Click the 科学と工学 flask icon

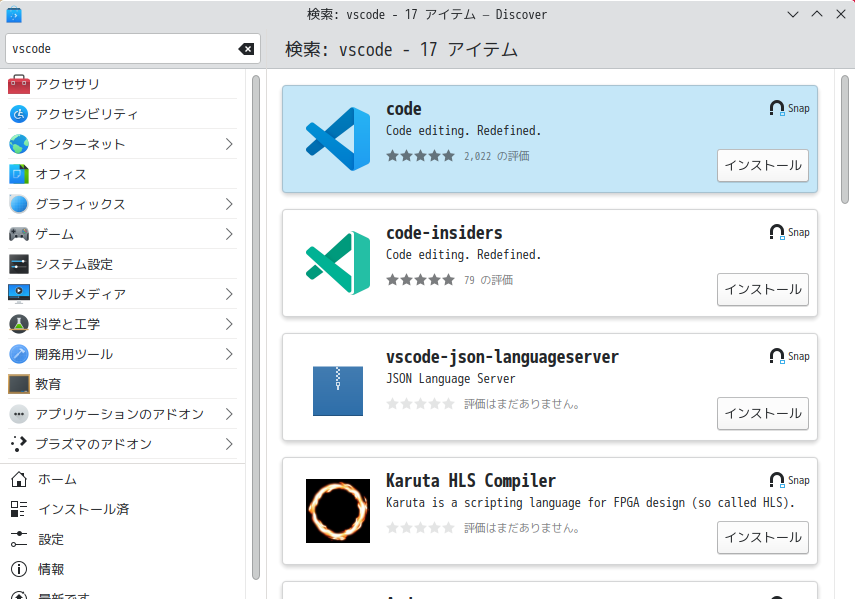click(19, 324)
